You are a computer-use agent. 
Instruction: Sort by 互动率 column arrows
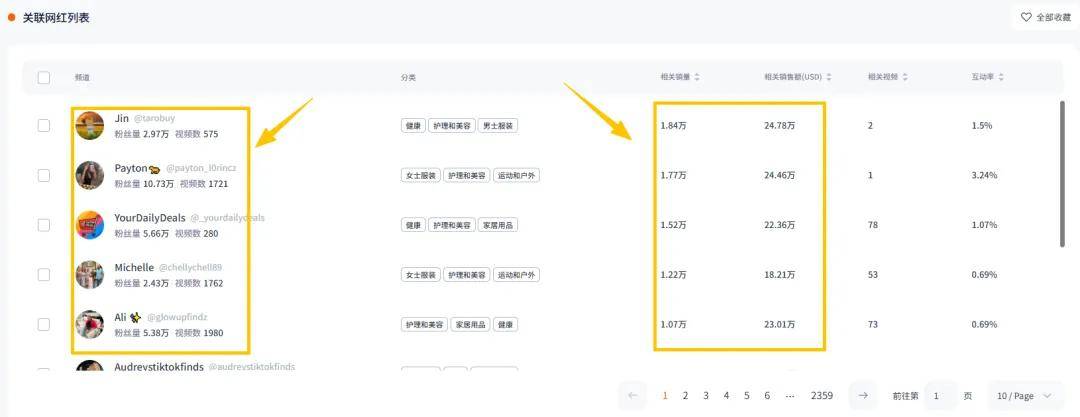[1000, 77]
